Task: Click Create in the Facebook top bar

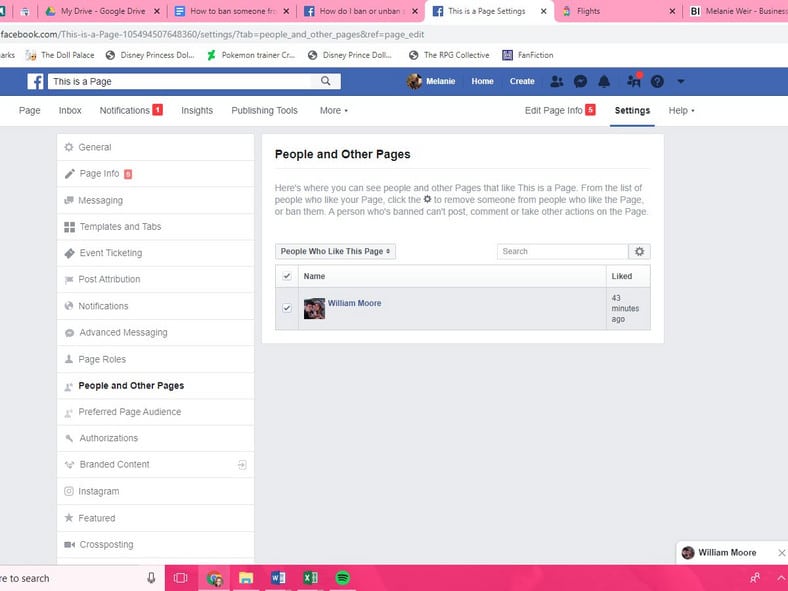Action: click(522, 81)
